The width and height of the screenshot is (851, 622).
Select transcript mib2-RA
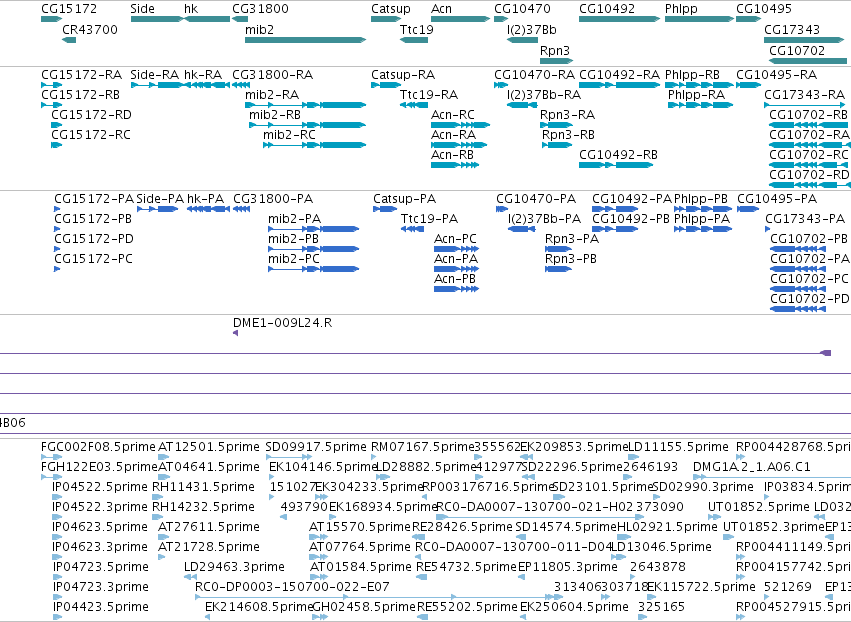click(x=306, y=105)
